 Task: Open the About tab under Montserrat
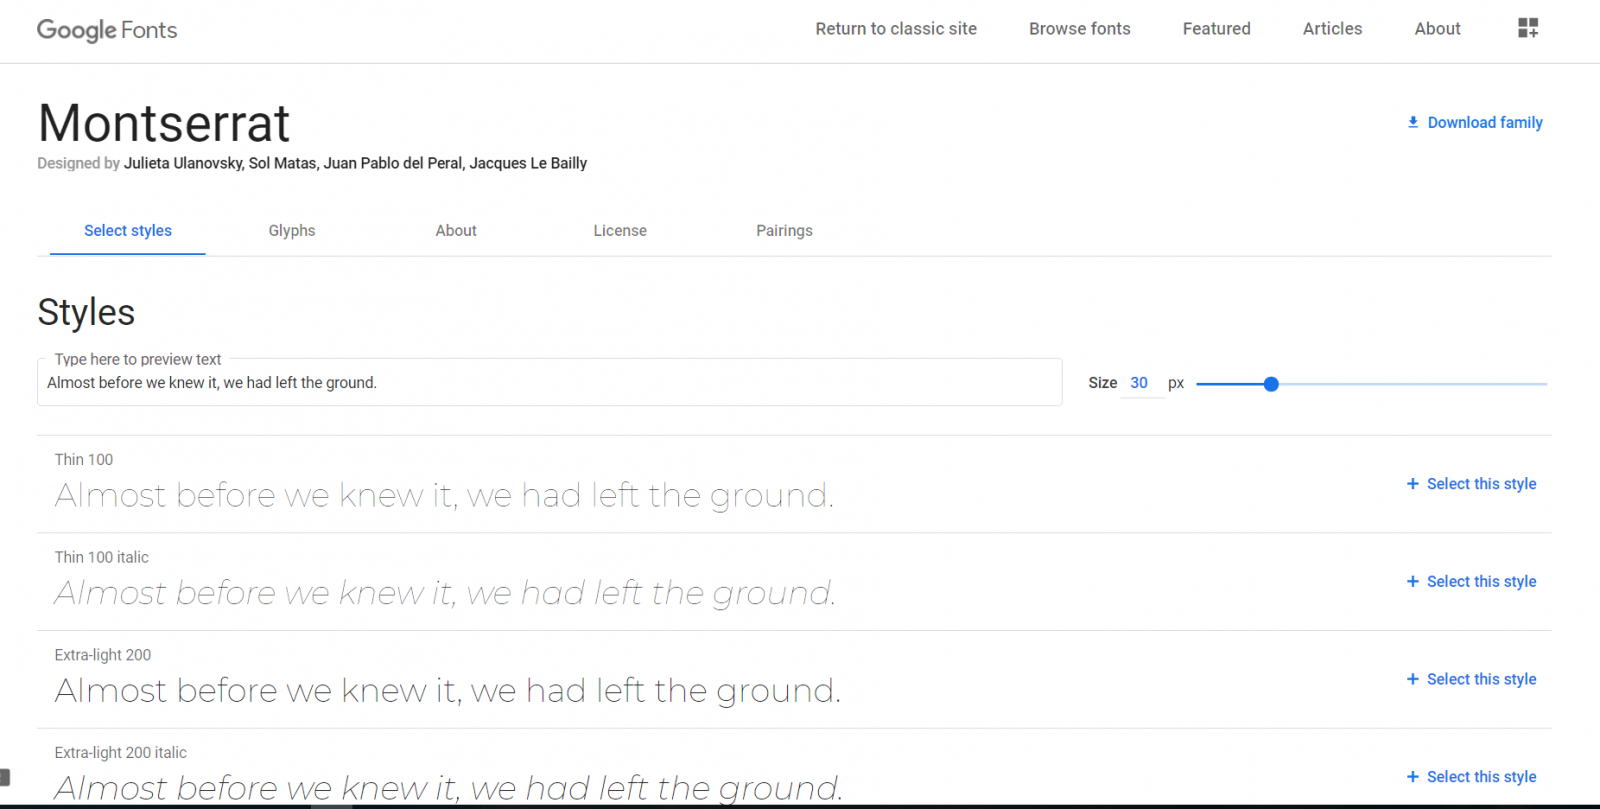click(x=456, y=231)
